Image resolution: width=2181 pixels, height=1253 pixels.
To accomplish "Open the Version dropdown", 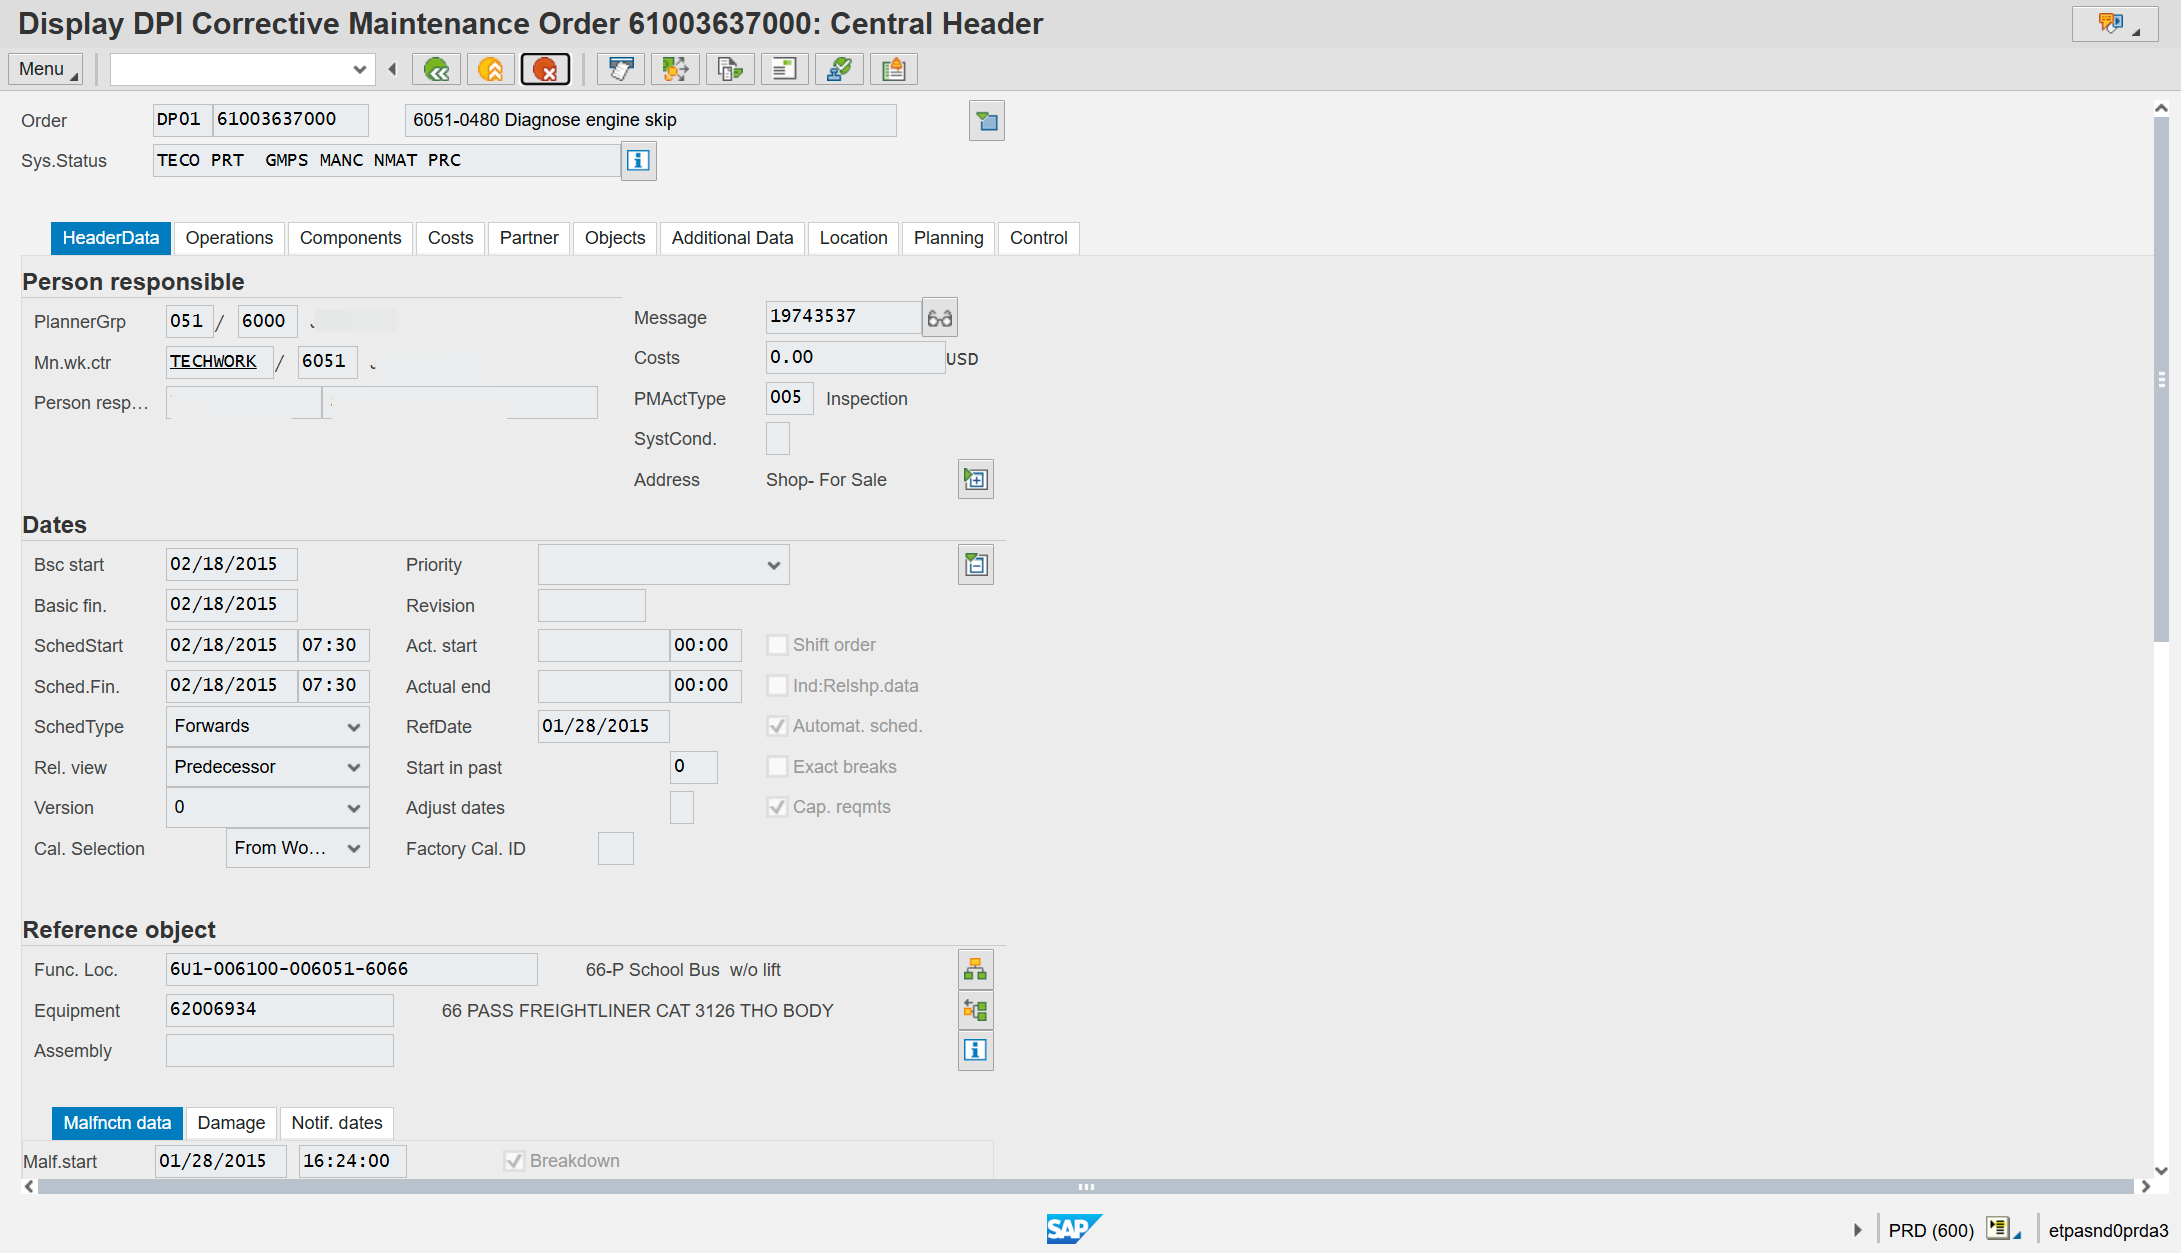I will 354,808.
